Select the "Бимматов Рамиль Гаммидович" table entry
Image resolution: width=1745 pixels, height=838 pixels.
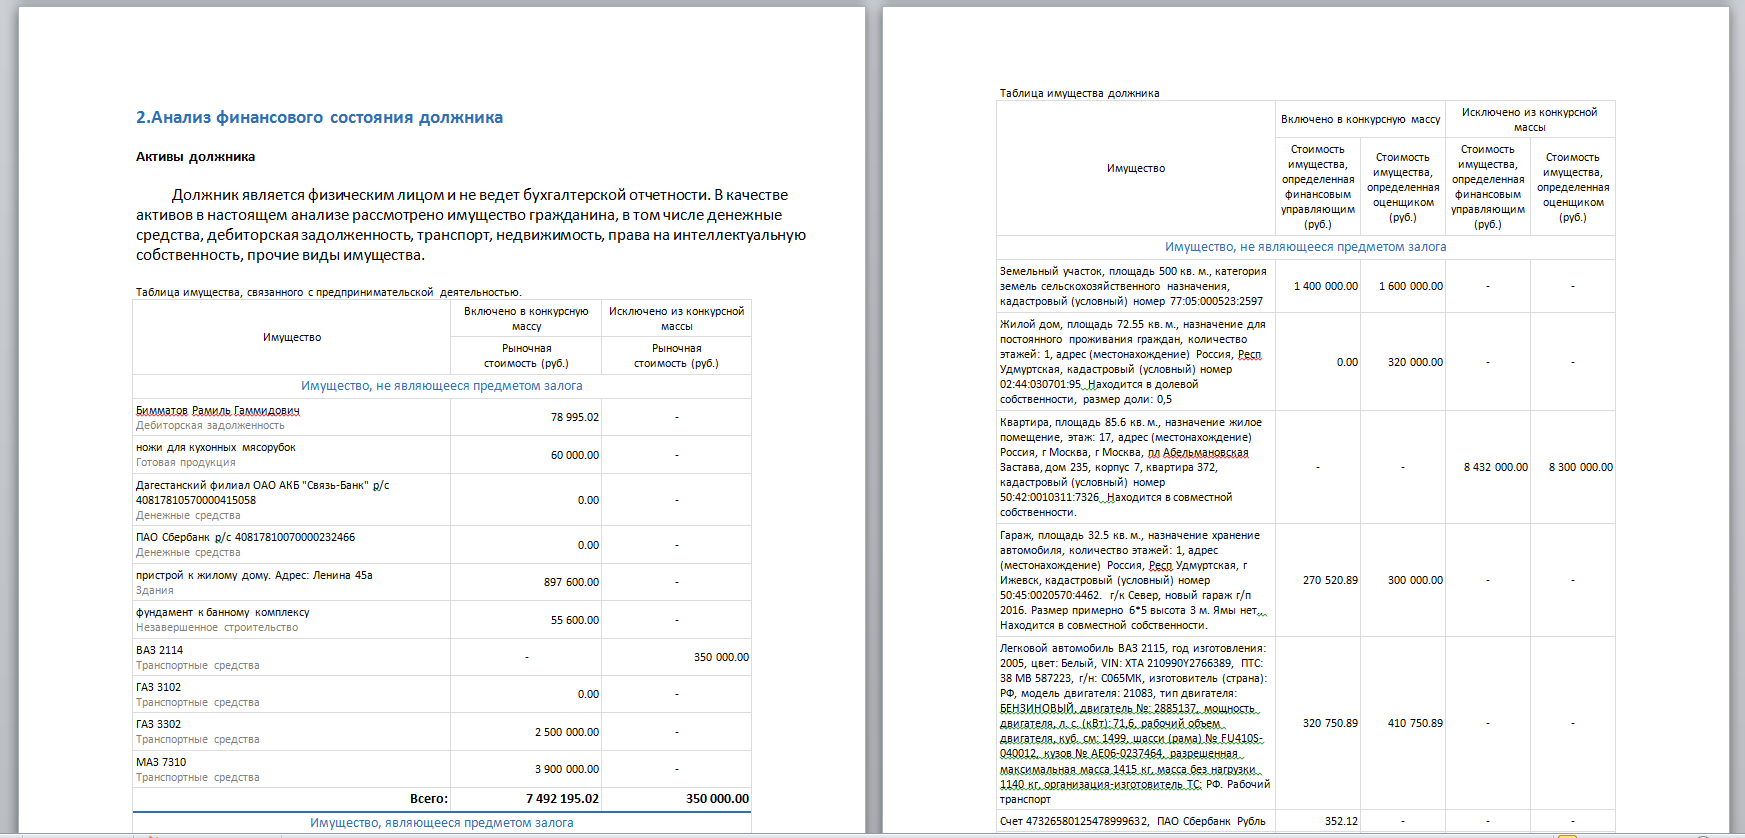click(217, 411)
